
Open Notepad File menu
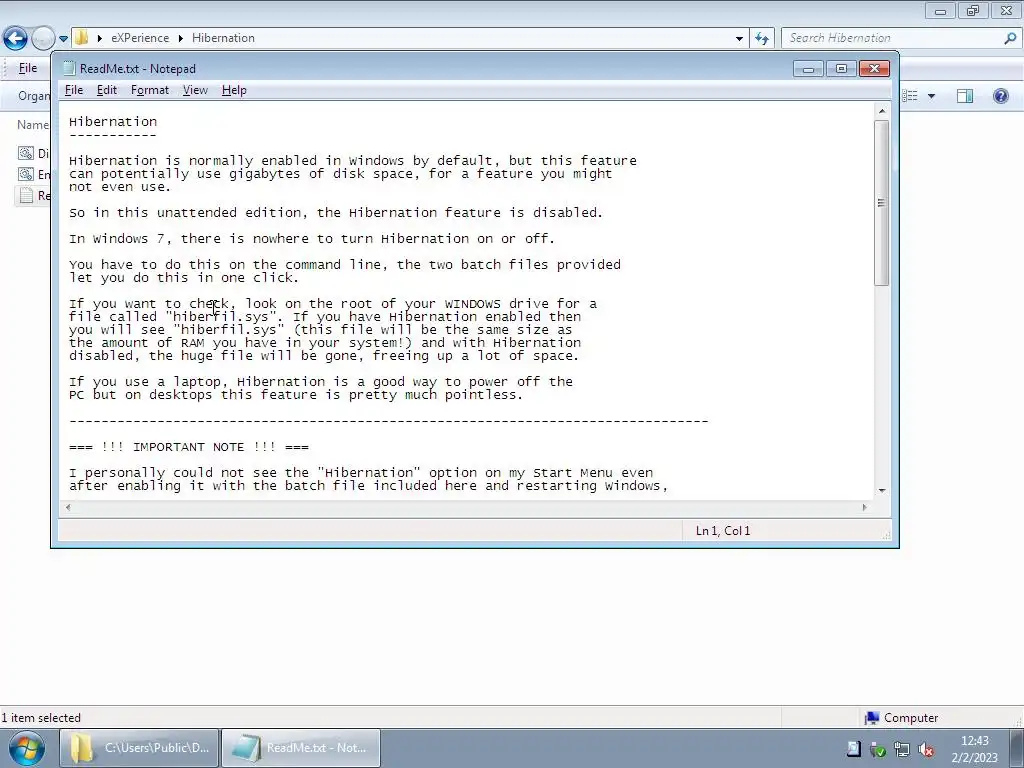pos(74,90)
